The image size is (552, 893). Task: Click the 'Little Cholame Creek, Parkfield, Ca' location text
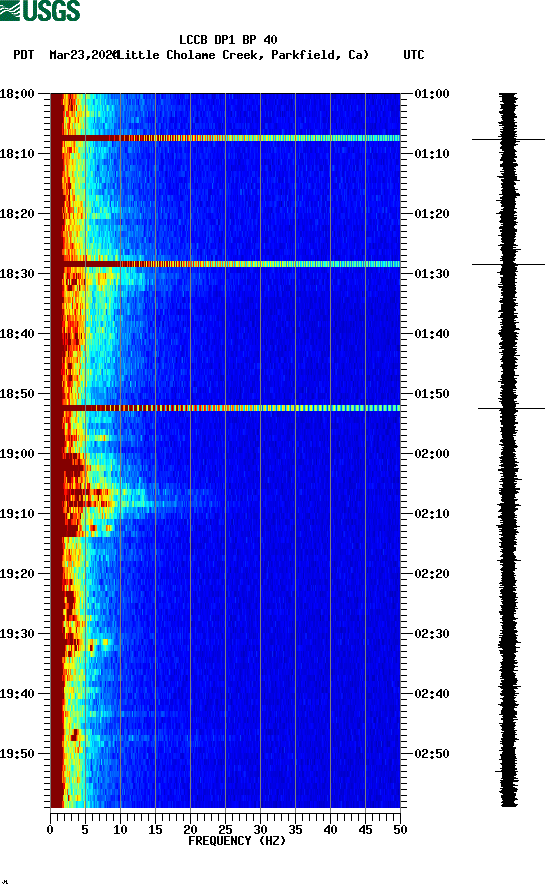[242, 55]
